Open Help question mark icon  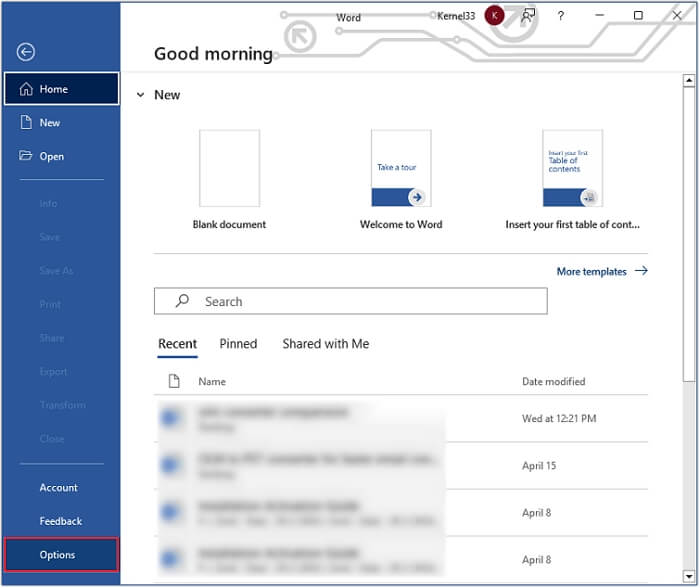coord(561,16)
